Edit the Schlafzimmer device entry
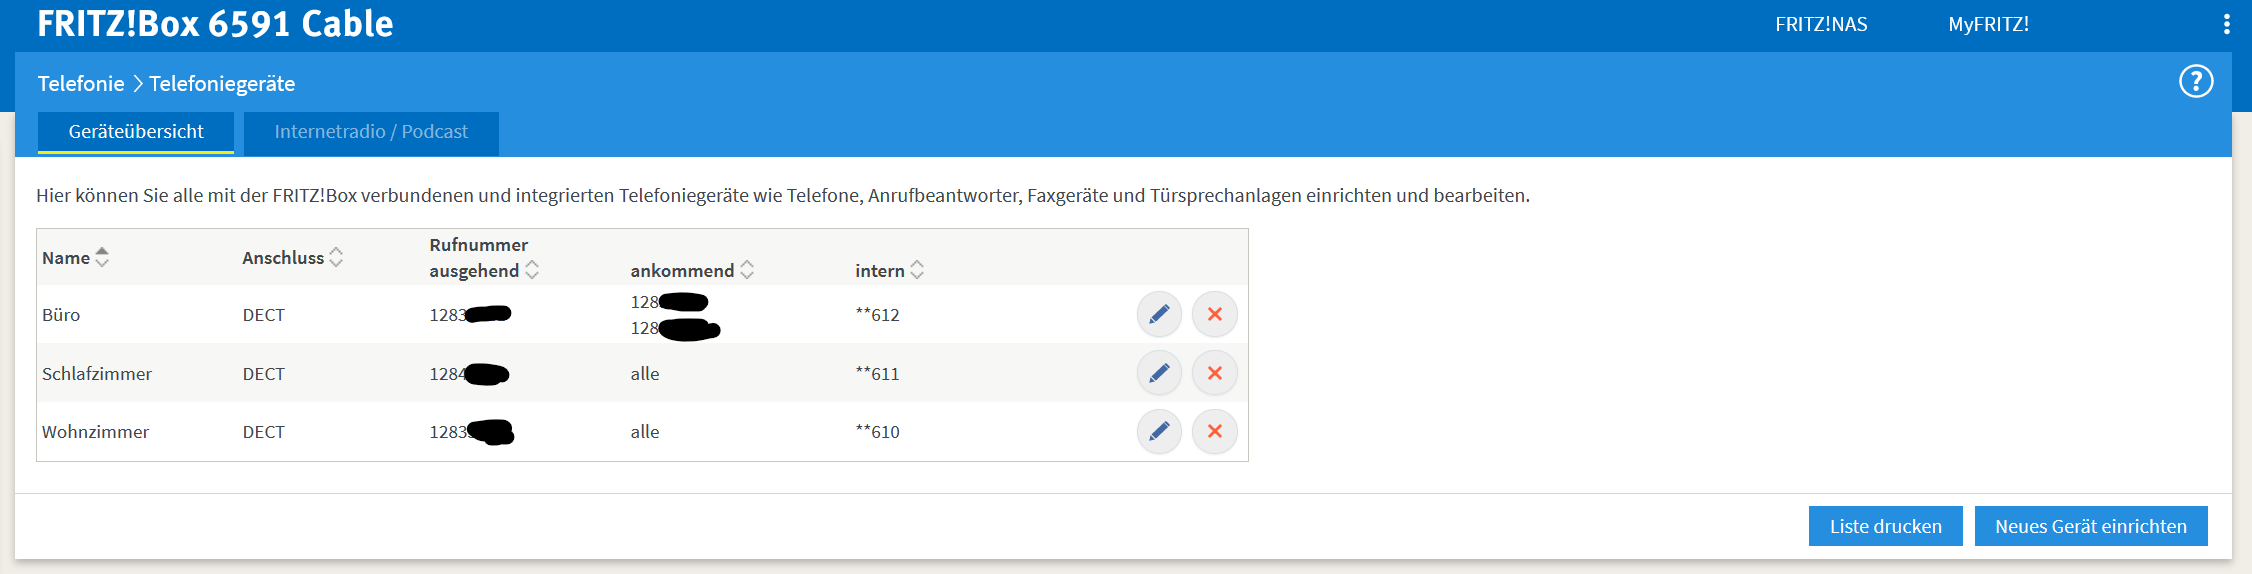The image size is (2252, 574). coord(1159,373)
